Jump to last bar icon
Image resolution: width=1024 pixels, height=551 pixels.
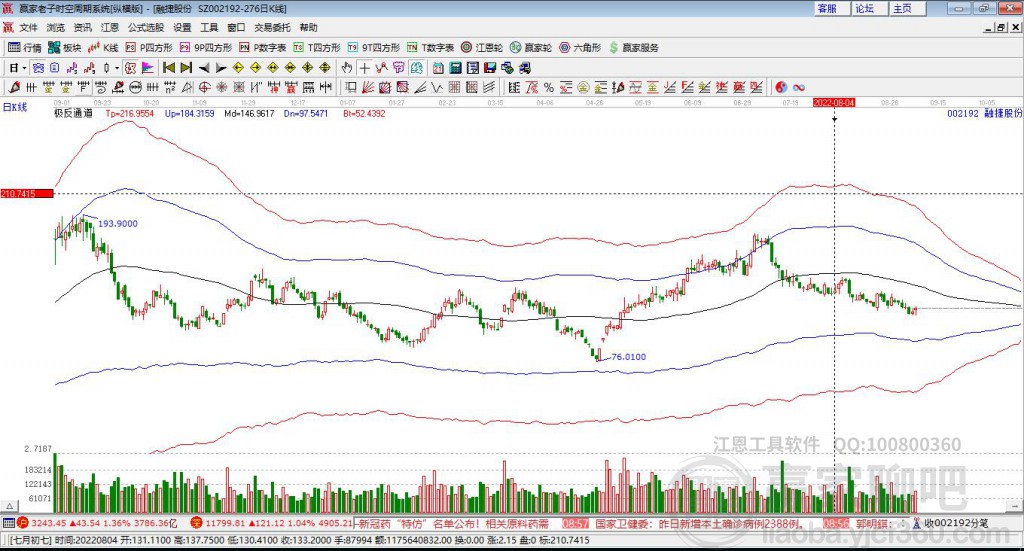pyautogui.click(x=186, y=68)
